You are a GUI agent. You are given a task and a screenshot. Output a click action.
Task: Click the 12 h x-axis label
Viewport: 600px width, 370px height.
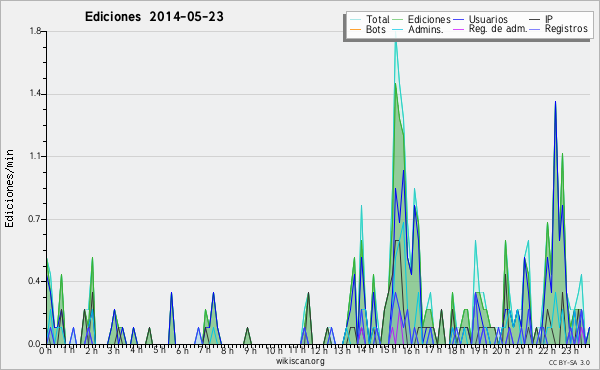click(319, 351)
